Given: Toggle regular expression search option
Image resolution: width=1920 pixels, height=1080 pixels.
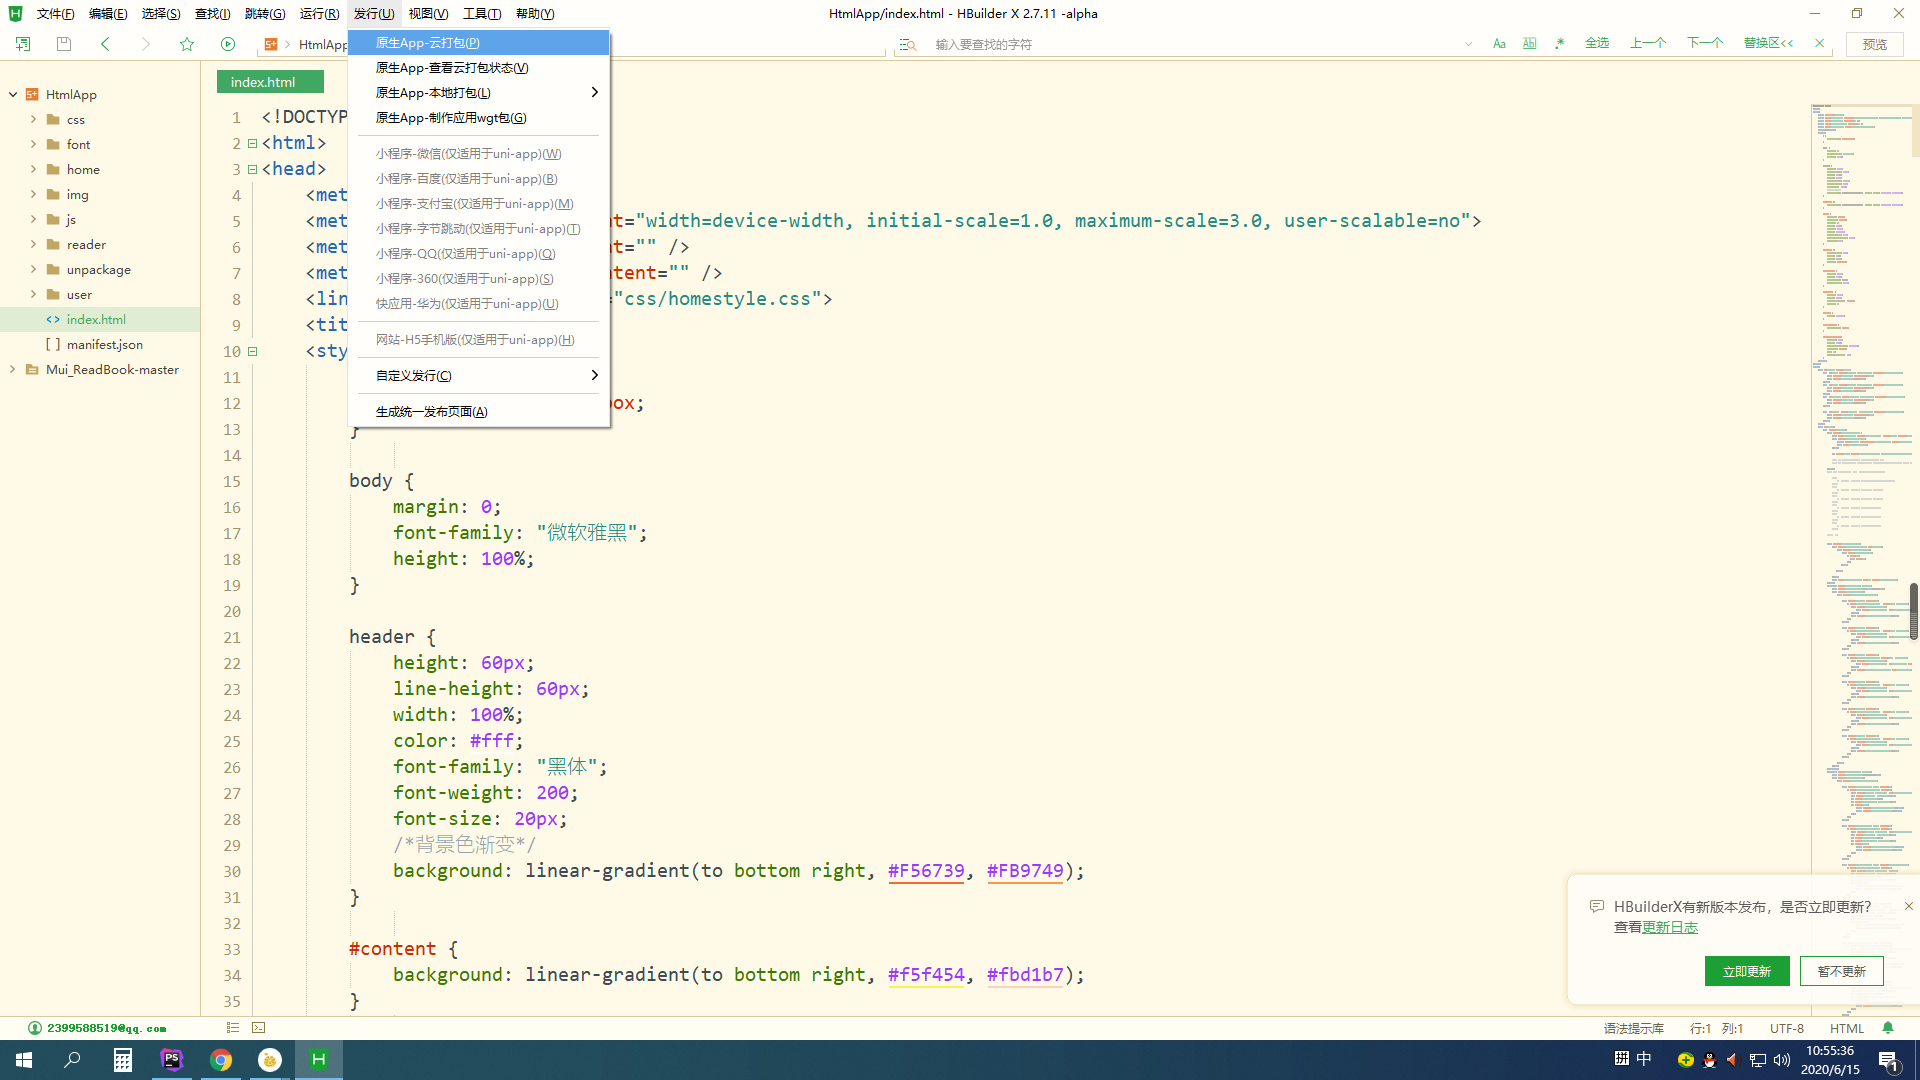Looking at the screenshot, I should 1560,44.
